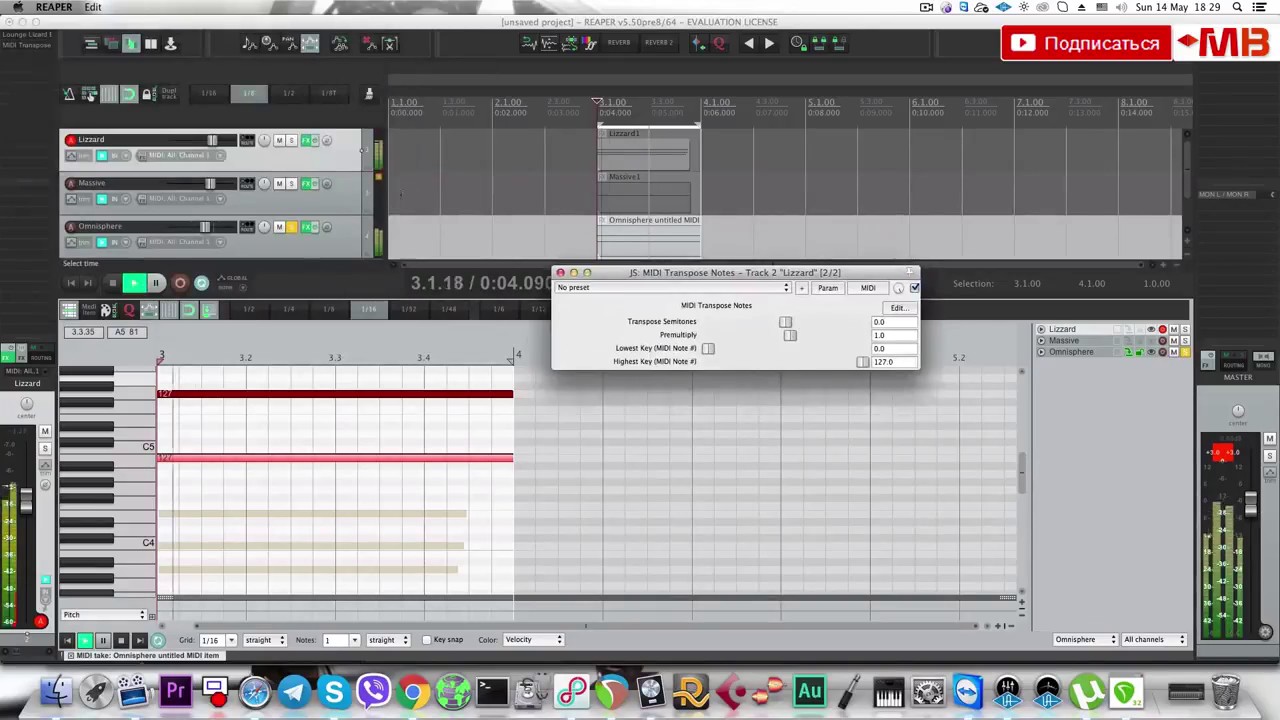The width and height of the screenshot is (1280, 720).
Task: Pause playback in the main transport
Action: 156,283
